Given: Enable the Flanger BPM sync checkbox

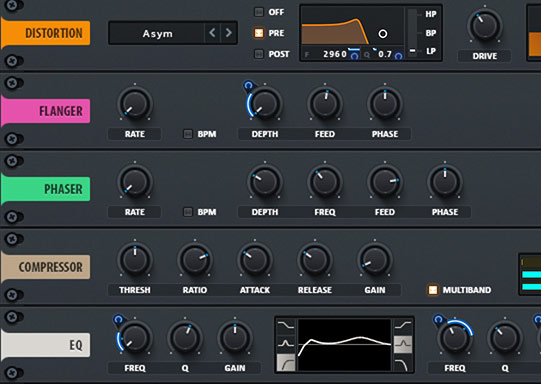Looking at the screenshot, I should pos(188,134).
